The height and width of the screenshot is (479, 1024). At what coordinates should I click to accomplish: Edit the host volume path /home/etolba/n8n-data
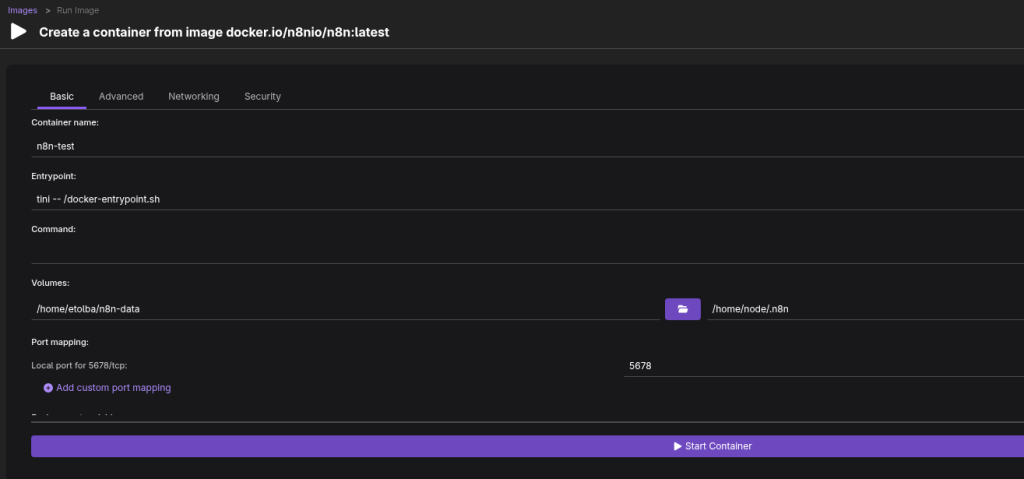pos(340,309)
